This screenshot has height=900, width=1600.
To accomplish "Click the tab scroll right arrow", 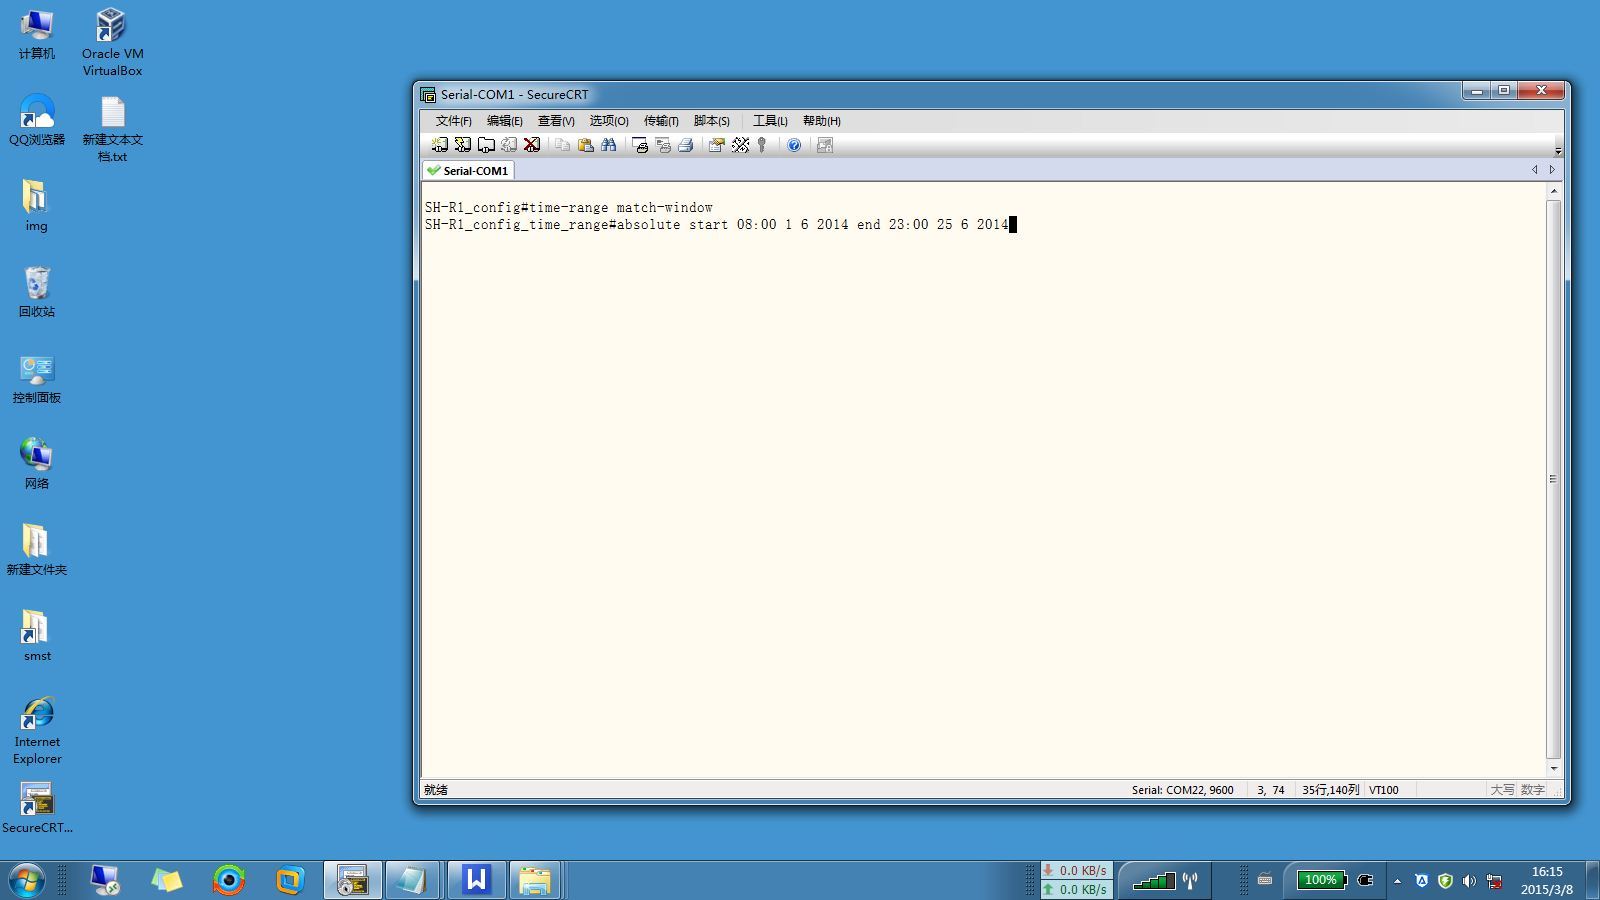I will (x=1552, y=170).
